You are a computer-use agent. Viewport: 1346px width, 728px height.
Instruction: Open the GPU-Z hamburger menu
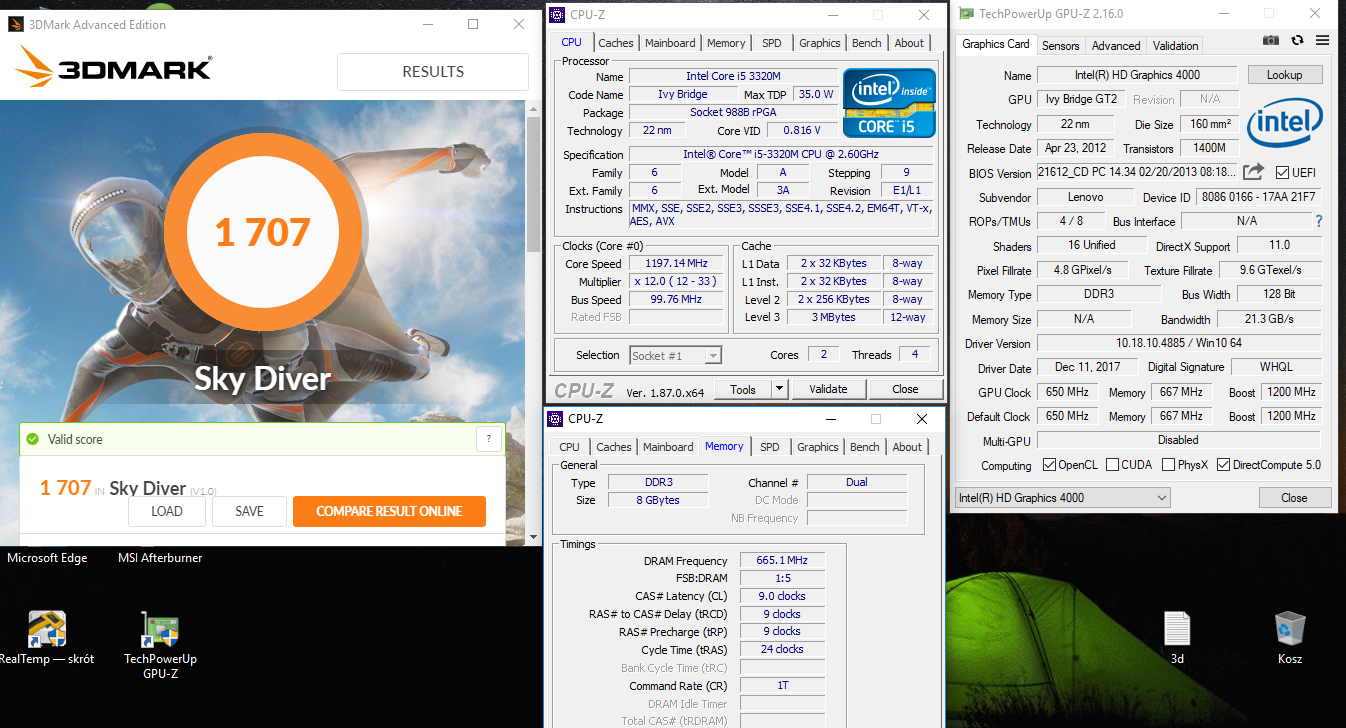(x=1322, y=40)
